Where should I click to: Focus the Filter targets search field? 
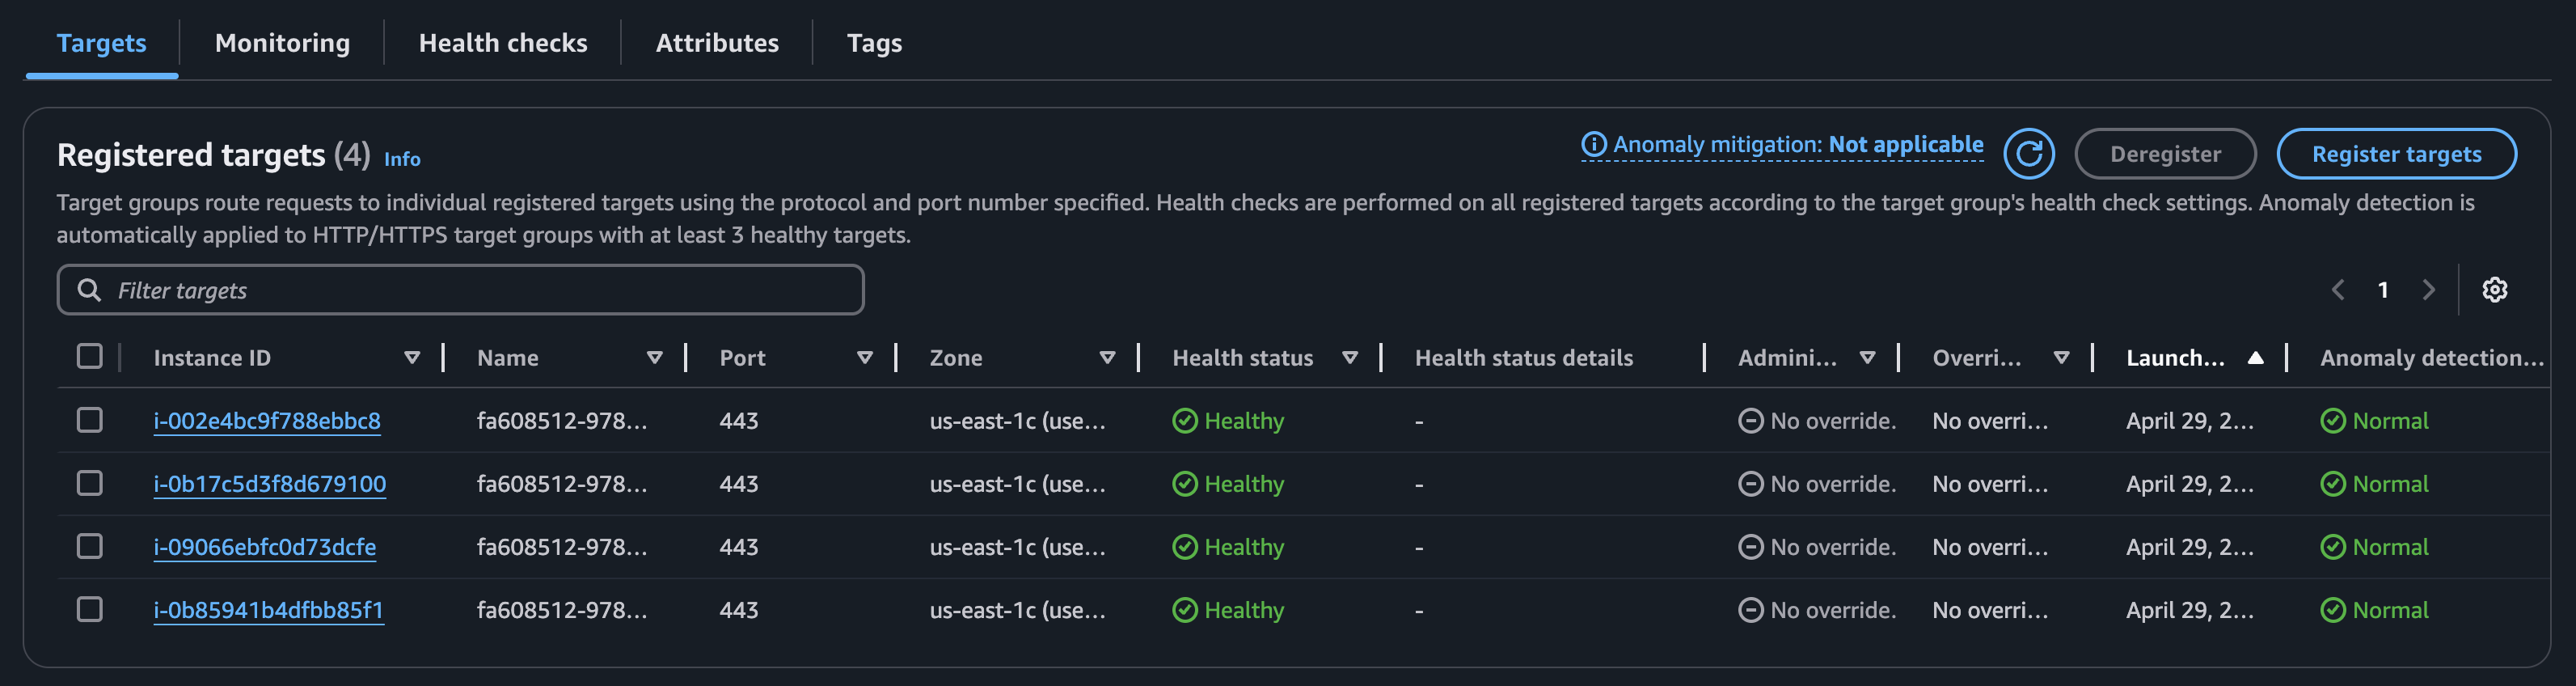pyautogui.click(x=480, y=290)
